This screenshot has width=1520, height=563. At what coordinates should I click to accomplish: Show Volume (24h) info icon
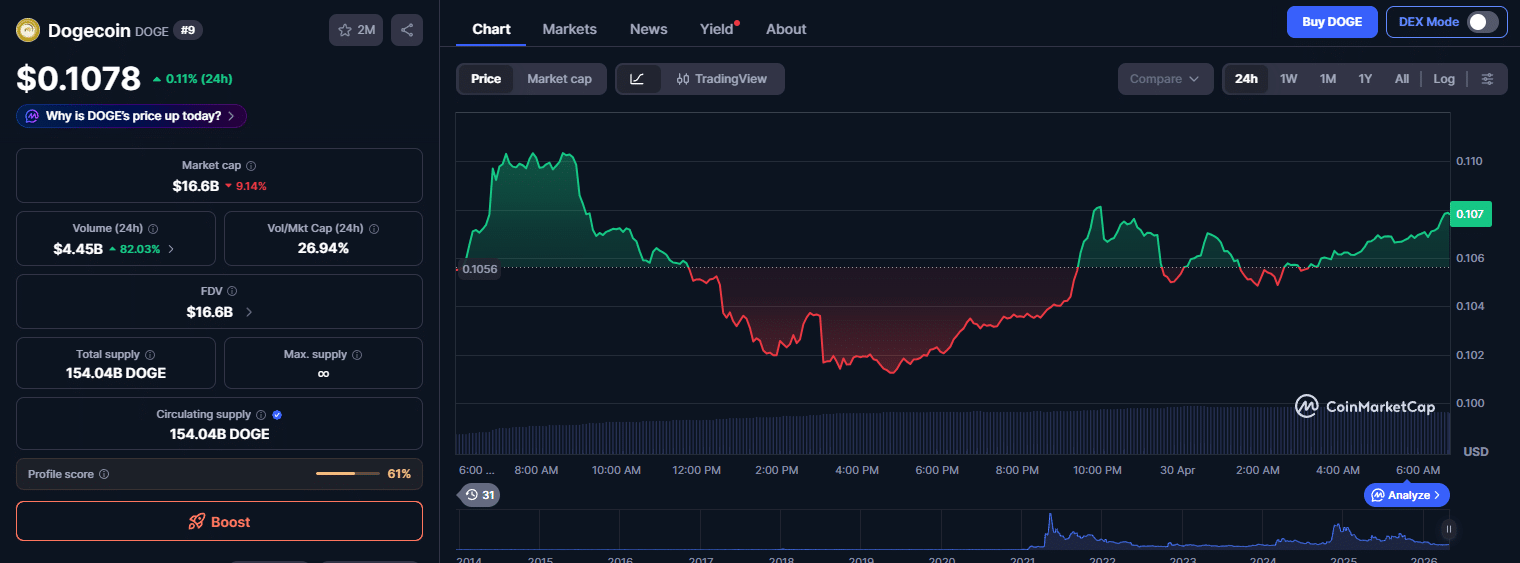click(153, 228)
